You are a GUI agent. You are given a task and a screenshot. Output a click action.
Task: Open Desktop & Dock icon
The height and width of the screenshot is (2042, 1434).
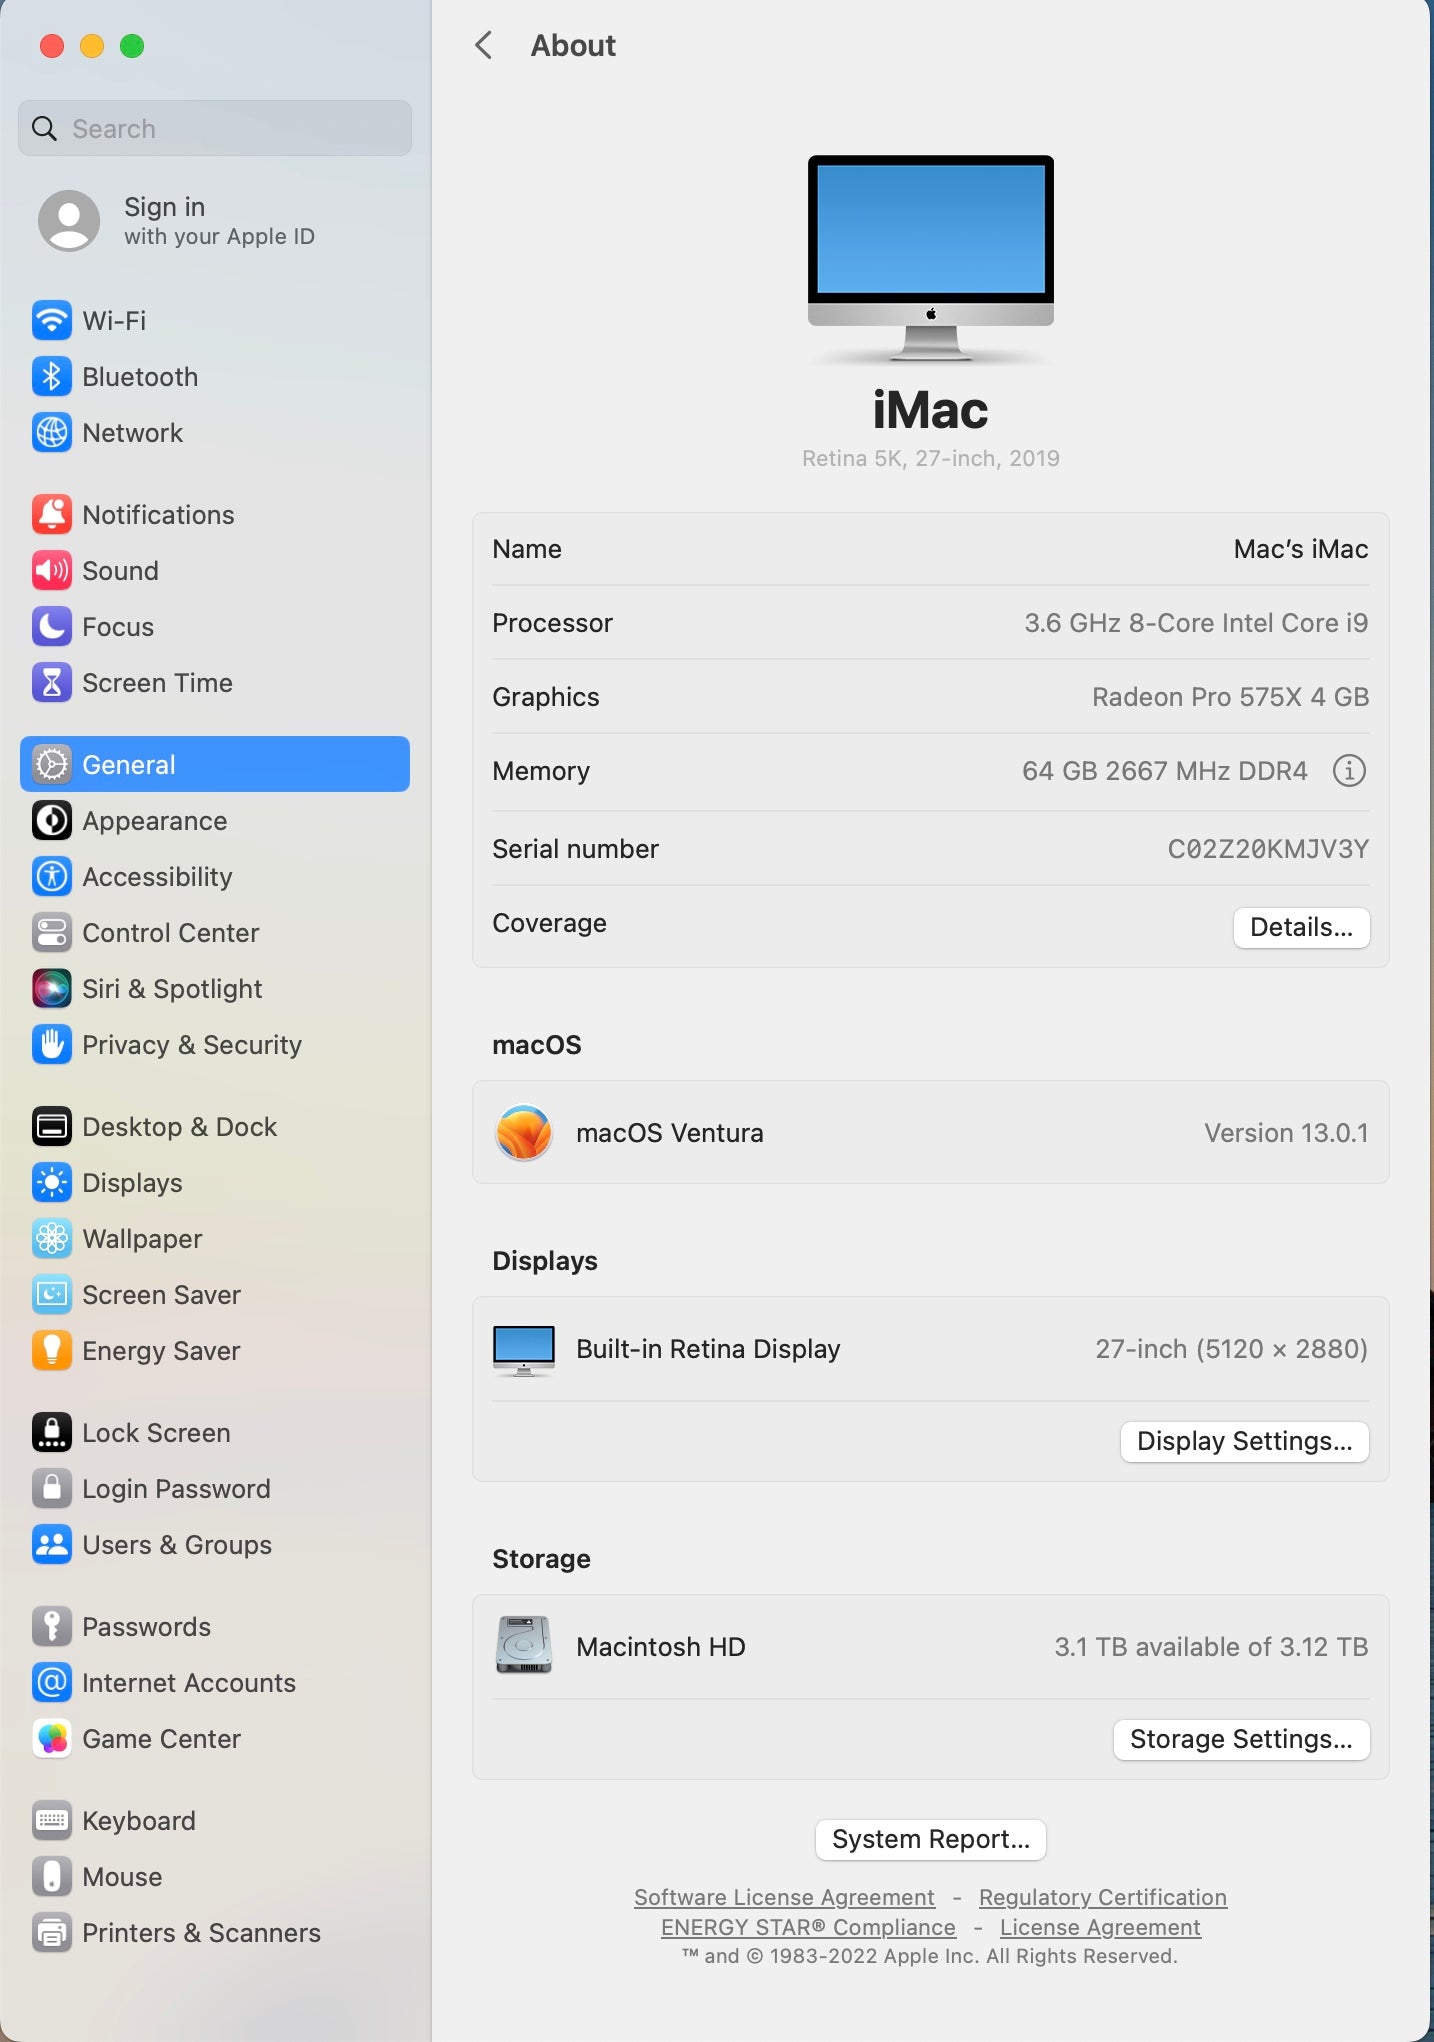(52, 1127)
